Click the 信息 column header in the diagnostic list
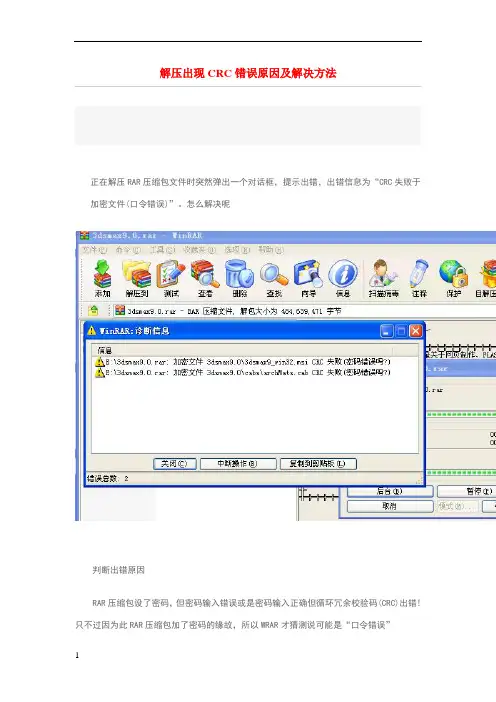The width and height of the screenshot is (496, 702). click(x=242, y=351)
